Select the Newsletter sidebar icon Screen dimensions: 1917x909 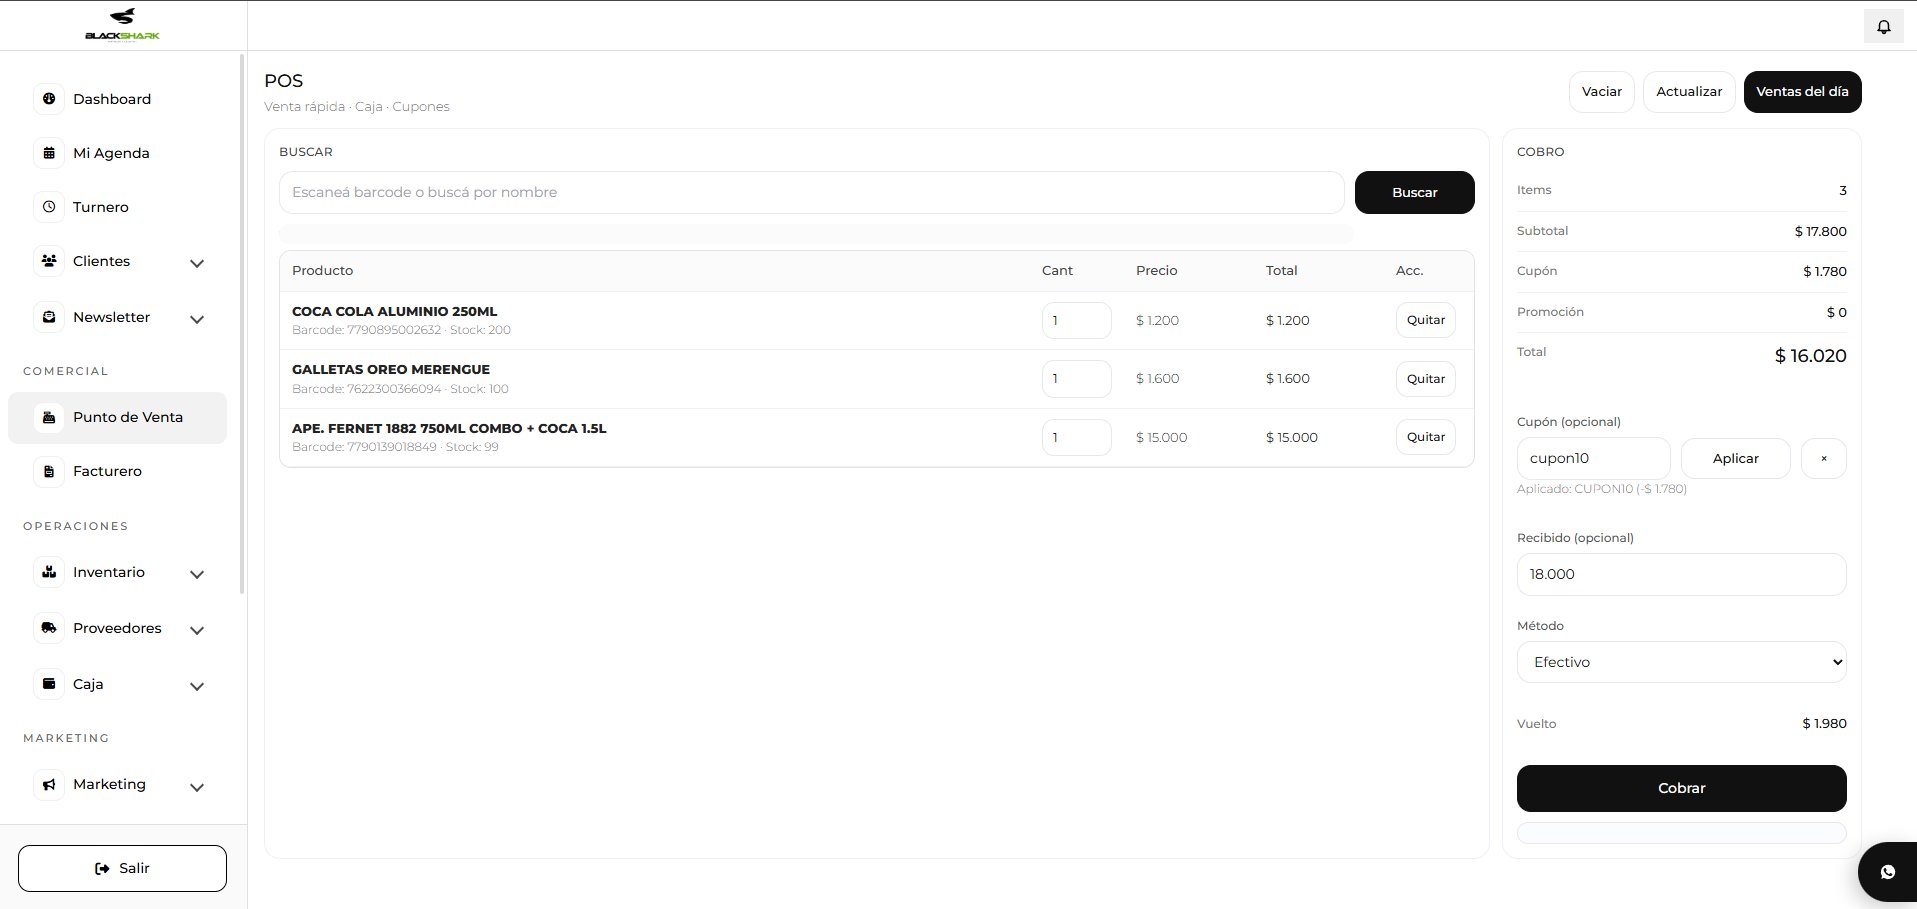tap(49, 317)
